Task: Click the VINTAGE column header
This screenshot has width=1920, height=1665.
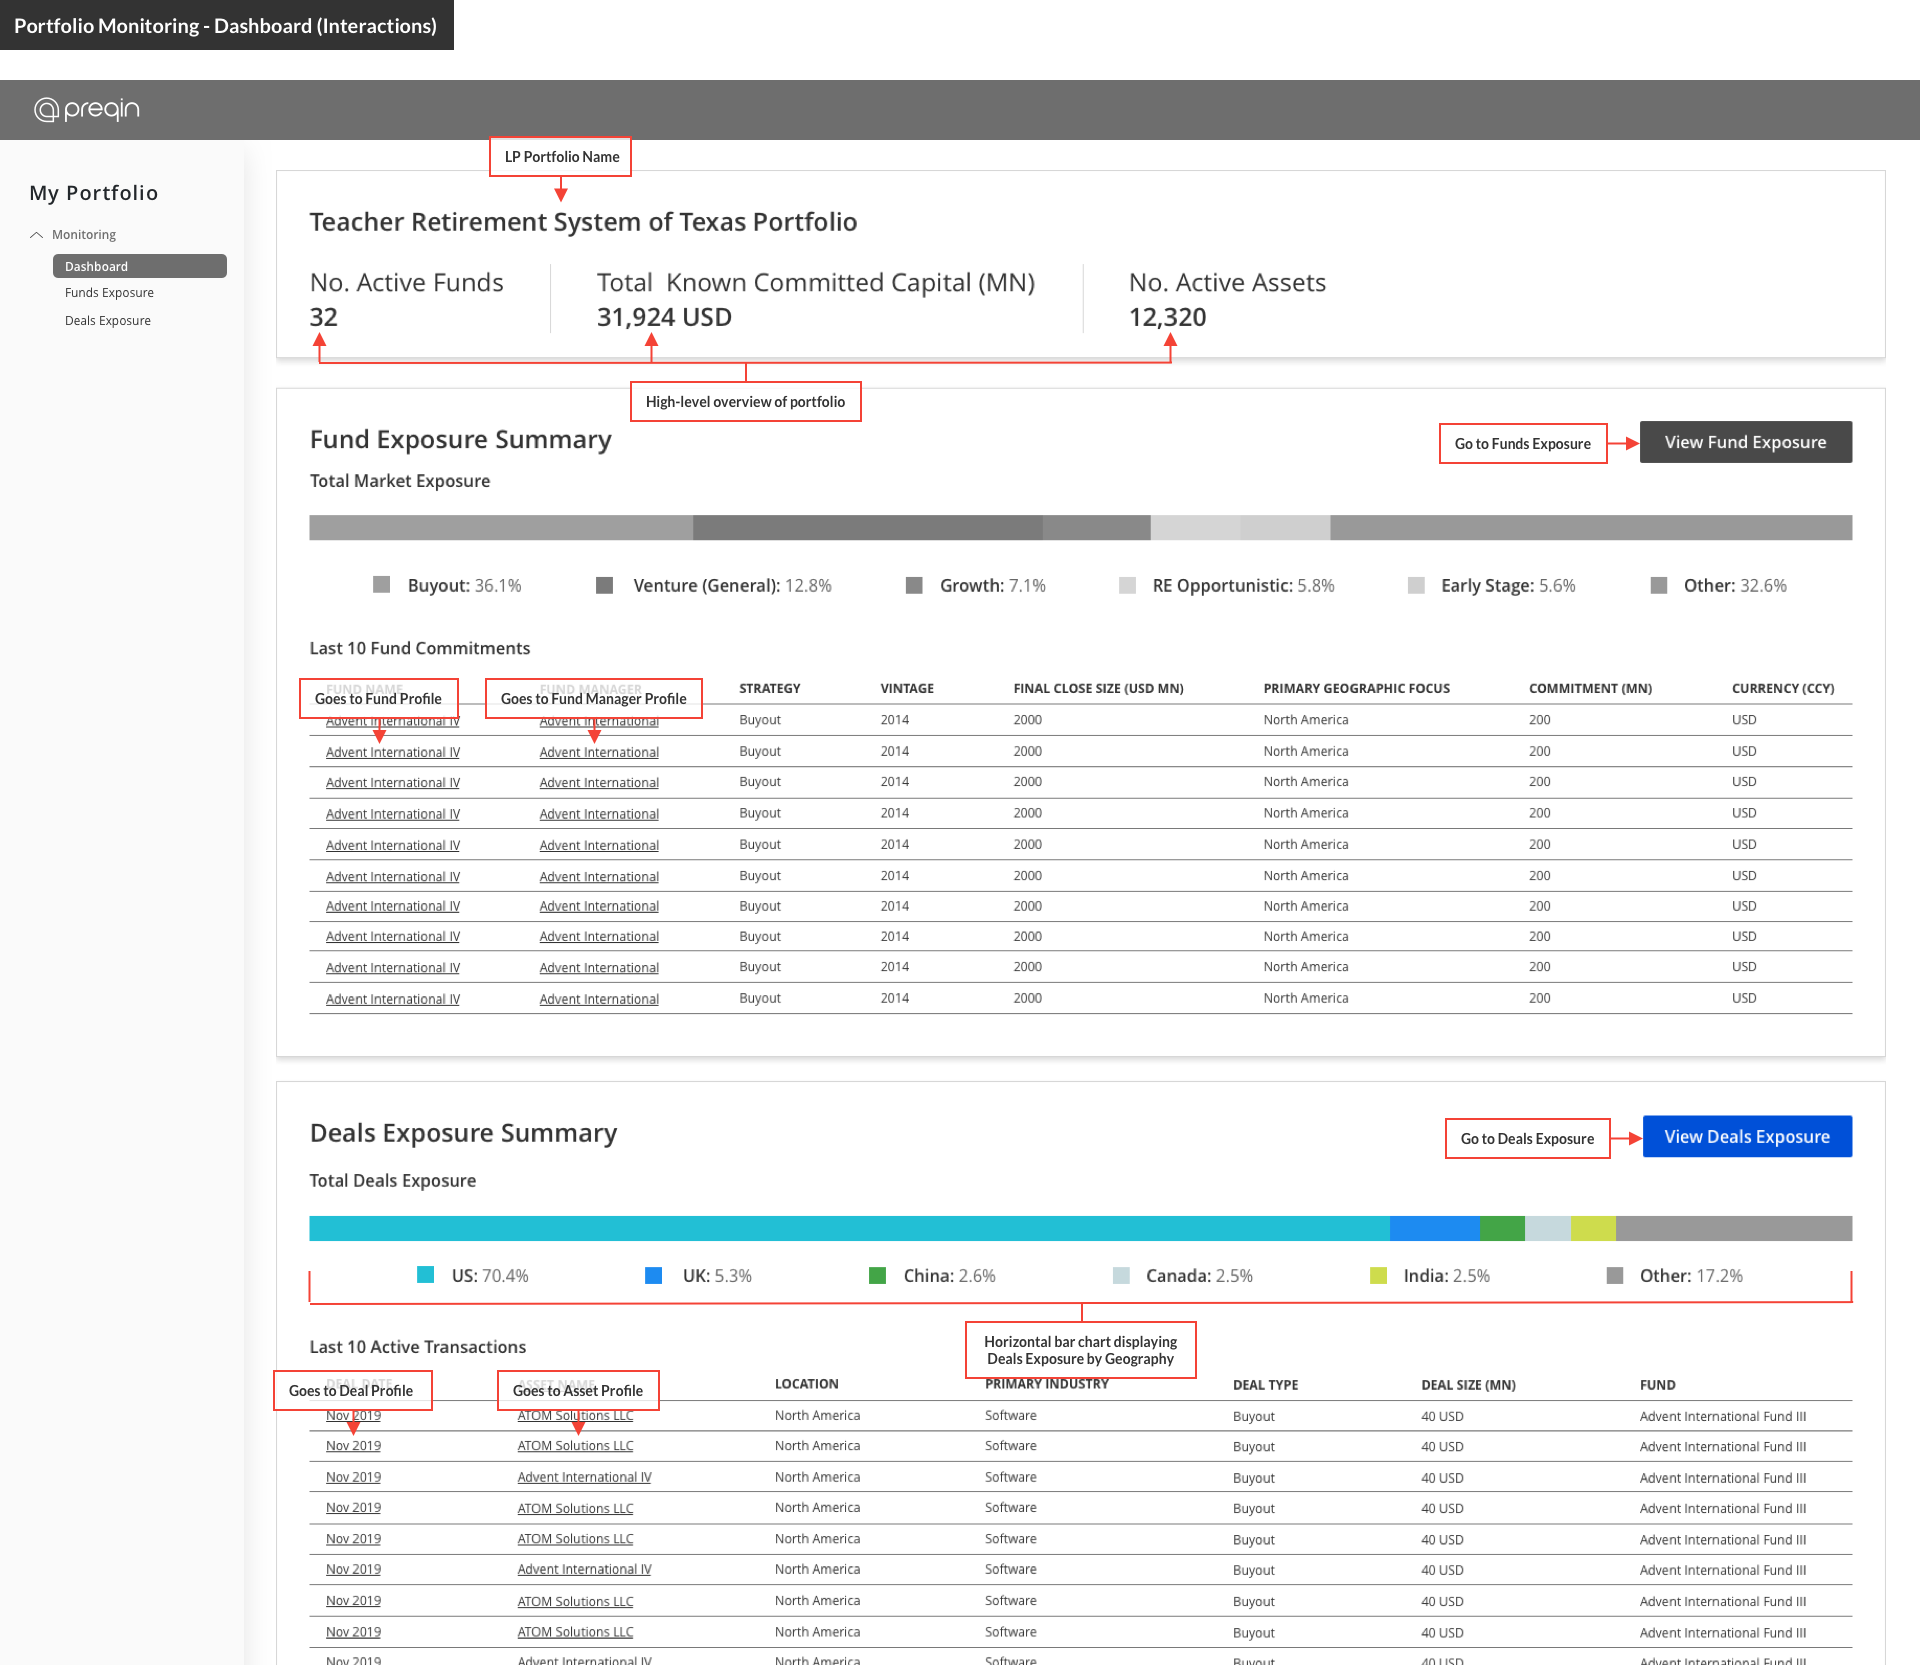Action: point(907,689)
